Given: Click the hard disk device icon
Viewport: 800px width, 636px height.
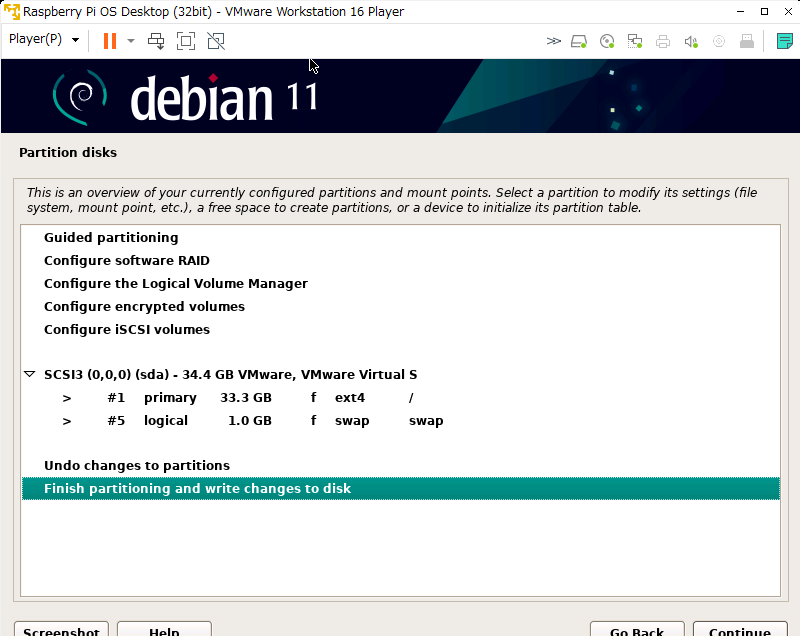Looking at the screenshot, I should click(579, 41).
